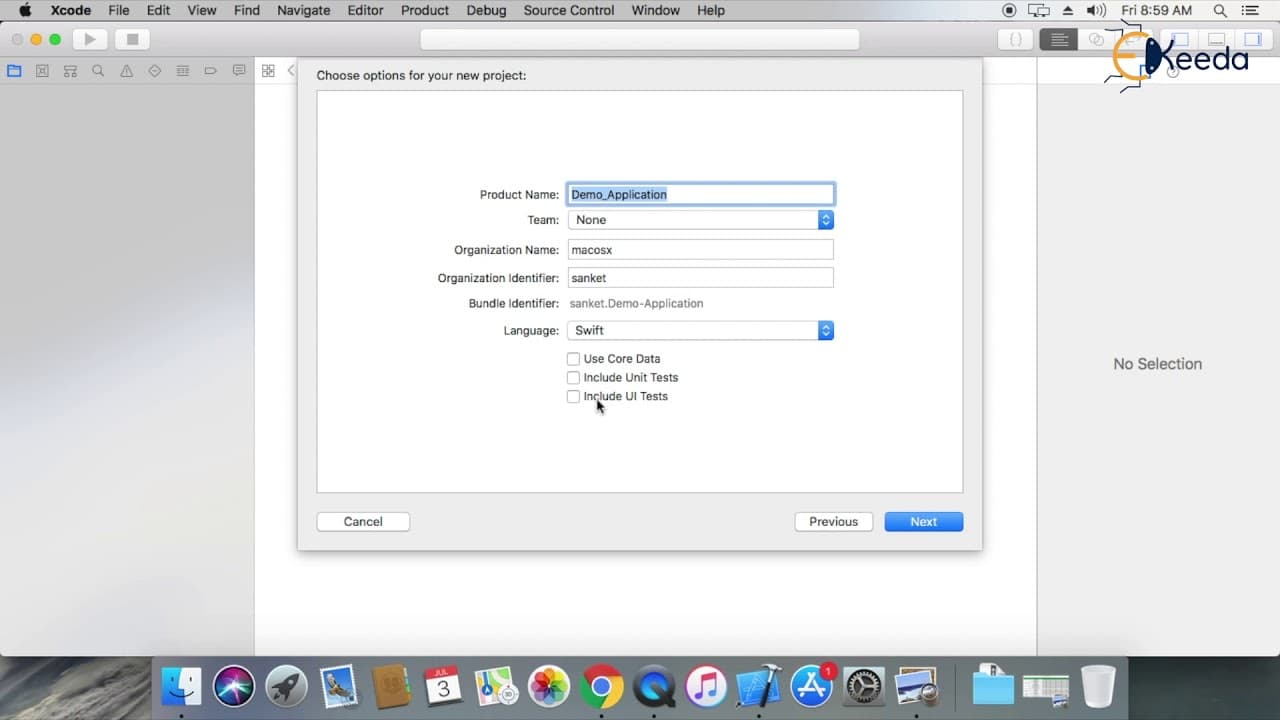Click the Xcode activity status bar

[640, 40]
